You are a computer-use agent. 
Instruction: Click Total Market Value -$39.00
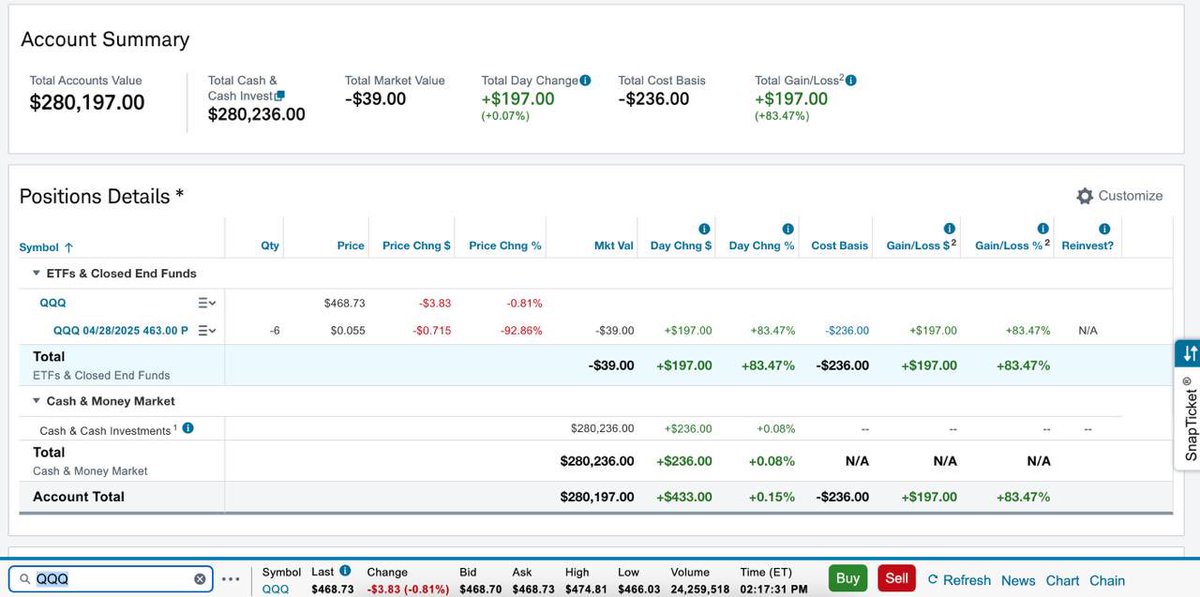click(376, 99)
